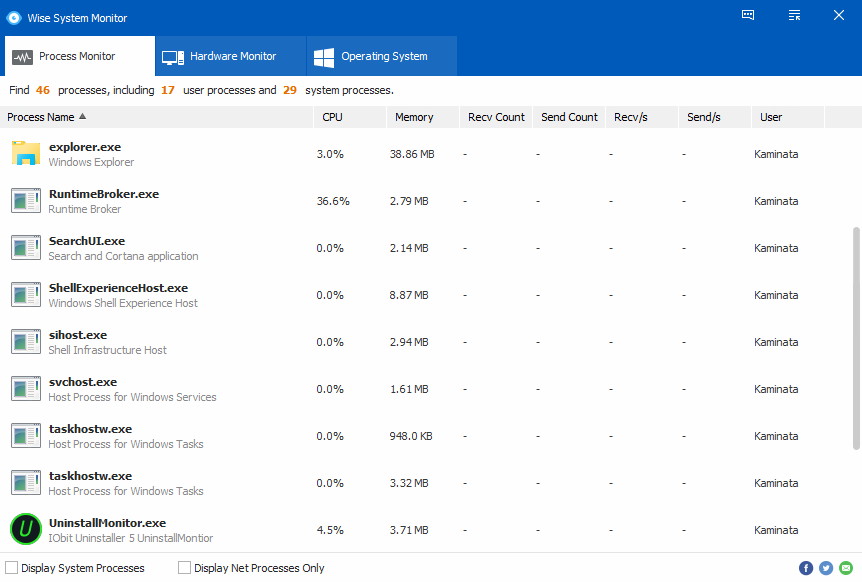
Task: Sort by Send/s column header
Action: [x=715, y=117]
